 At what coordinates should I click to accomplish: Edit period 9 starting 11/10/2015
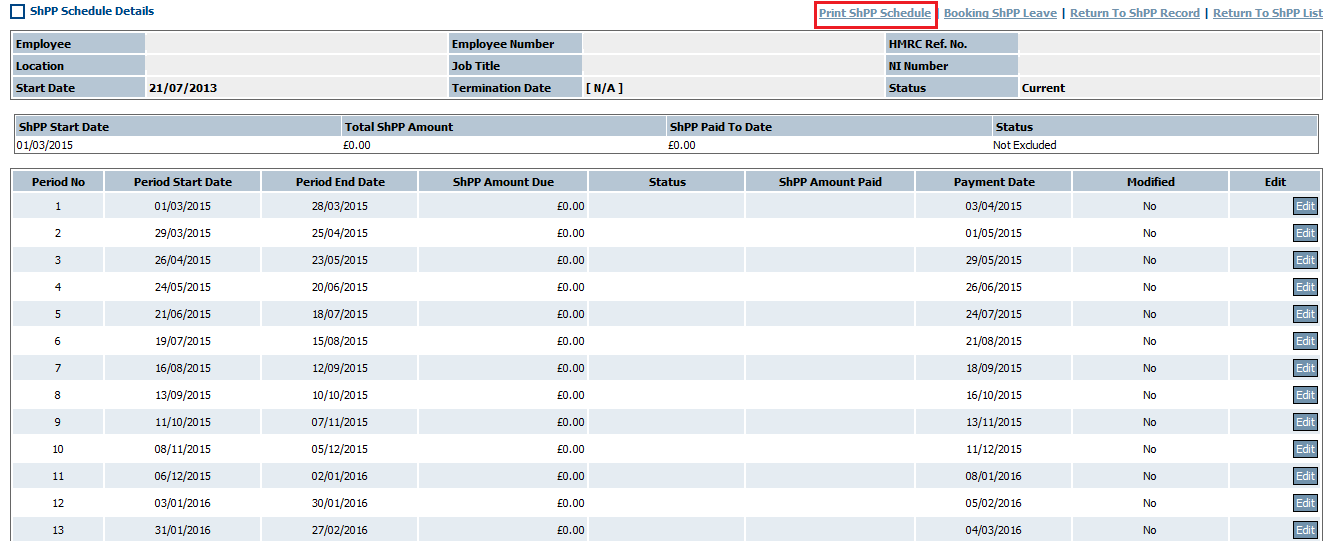[x=1305, y=422]
